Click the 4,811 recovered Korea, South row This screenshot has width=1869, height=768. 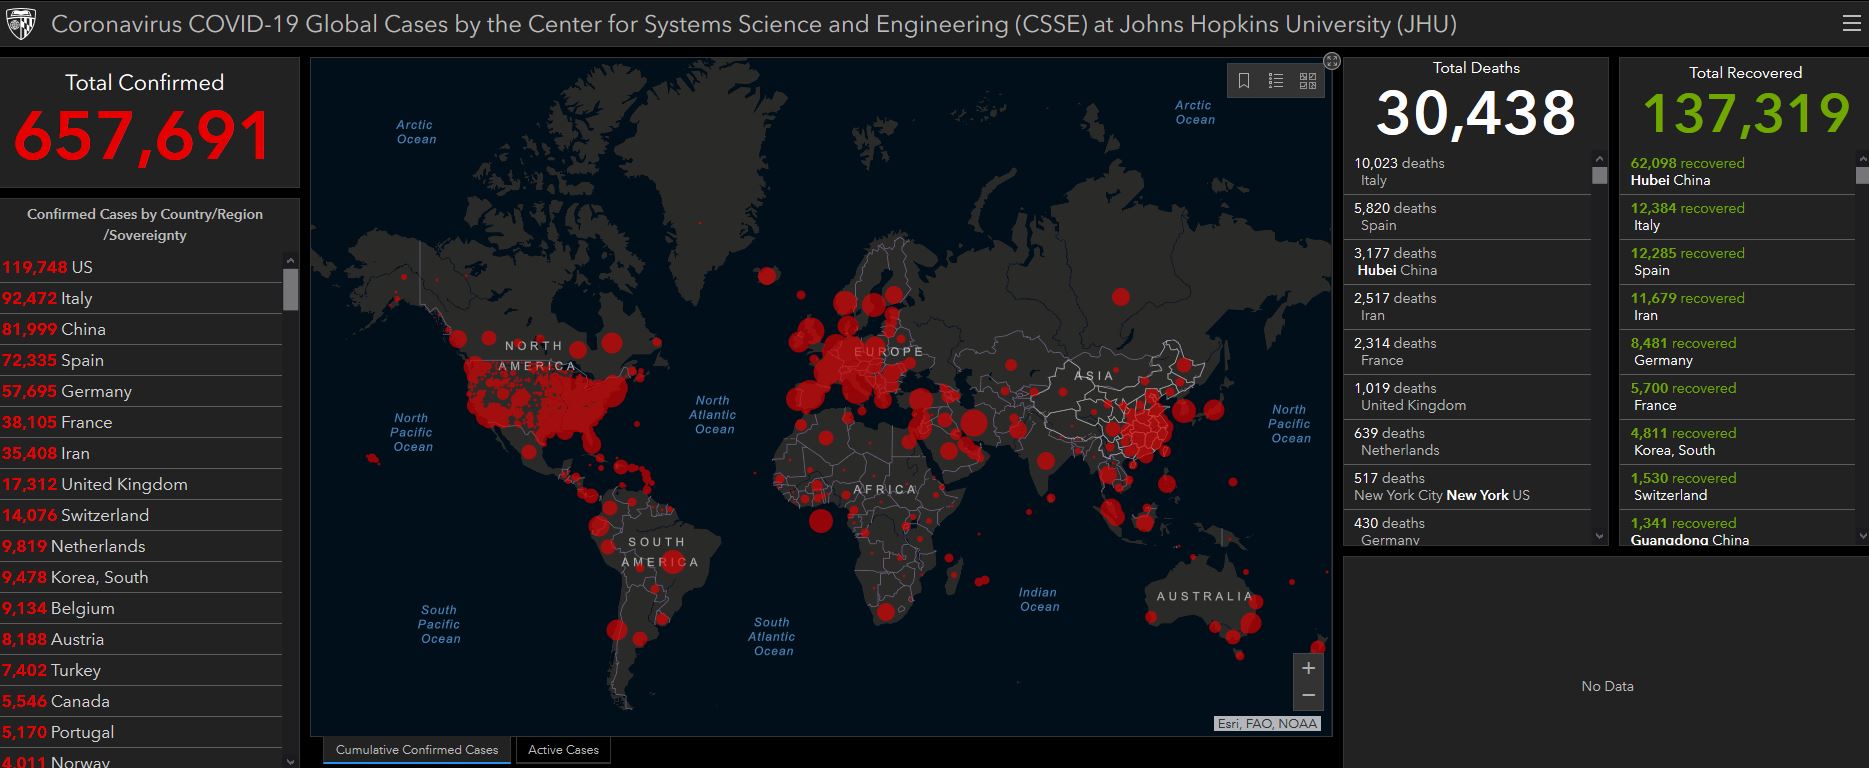1738,442
